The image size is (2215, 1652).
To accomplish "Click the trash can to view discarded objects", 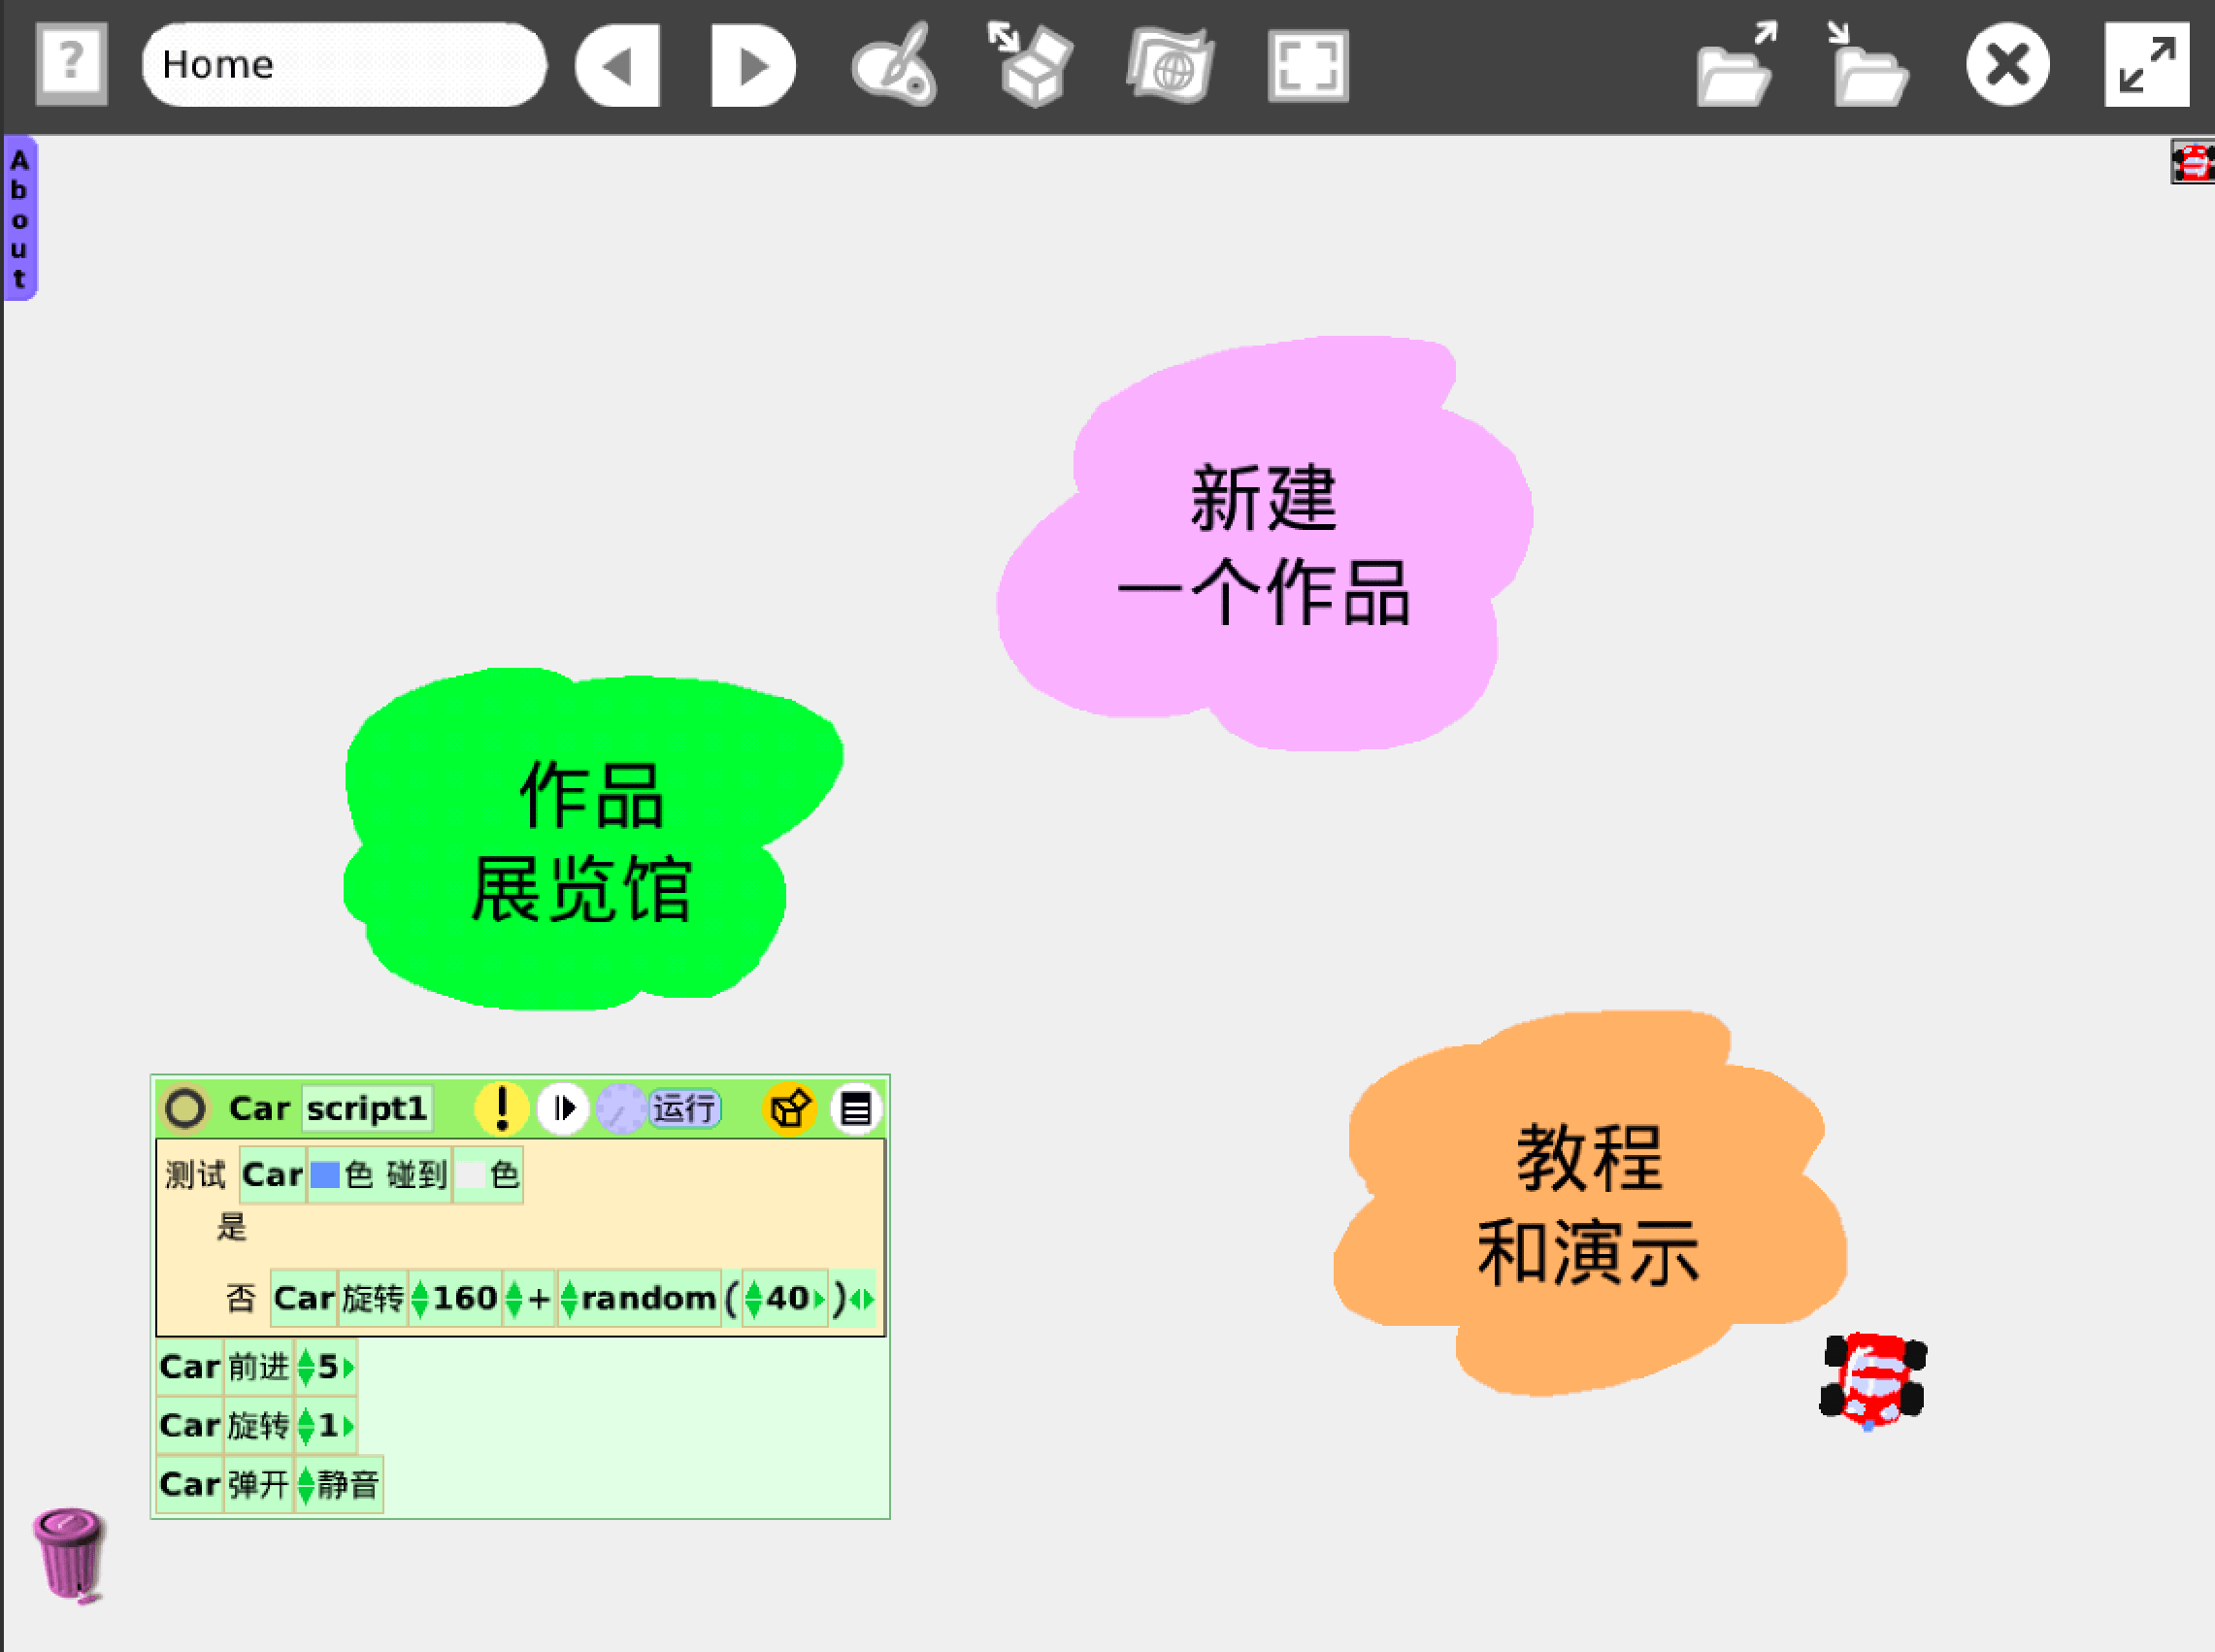I will point(68,1551).
